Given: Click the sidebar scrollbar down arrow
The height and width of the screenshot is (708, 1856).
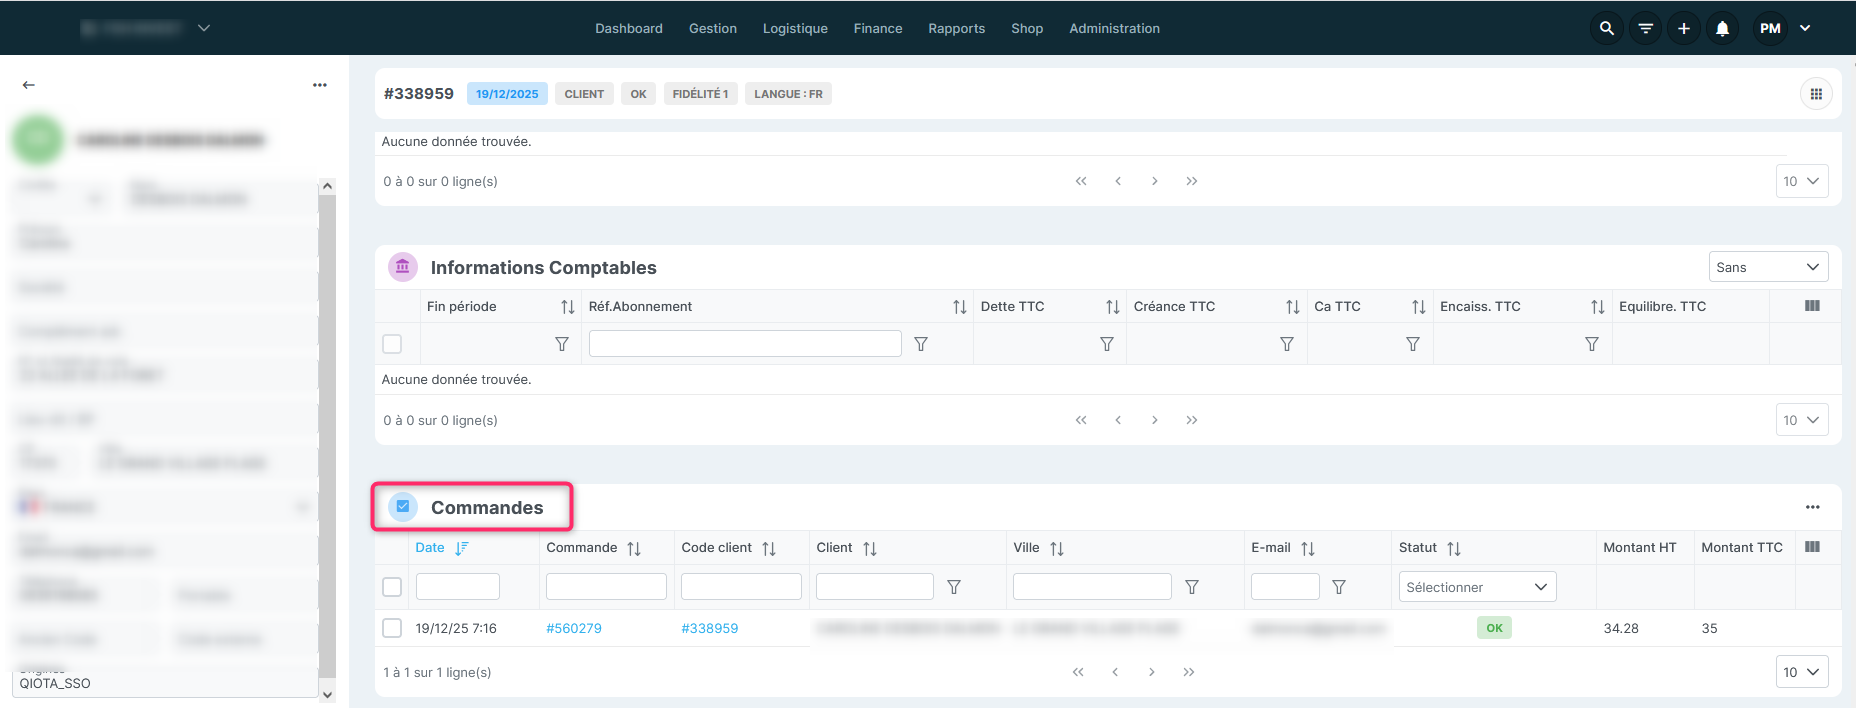Looking at the screenshot, I should (327, 694).
